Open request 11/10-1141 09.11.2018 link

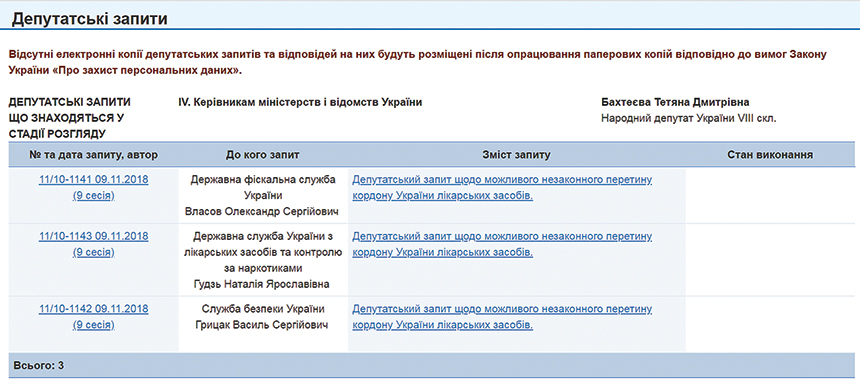tap(93, 179)
